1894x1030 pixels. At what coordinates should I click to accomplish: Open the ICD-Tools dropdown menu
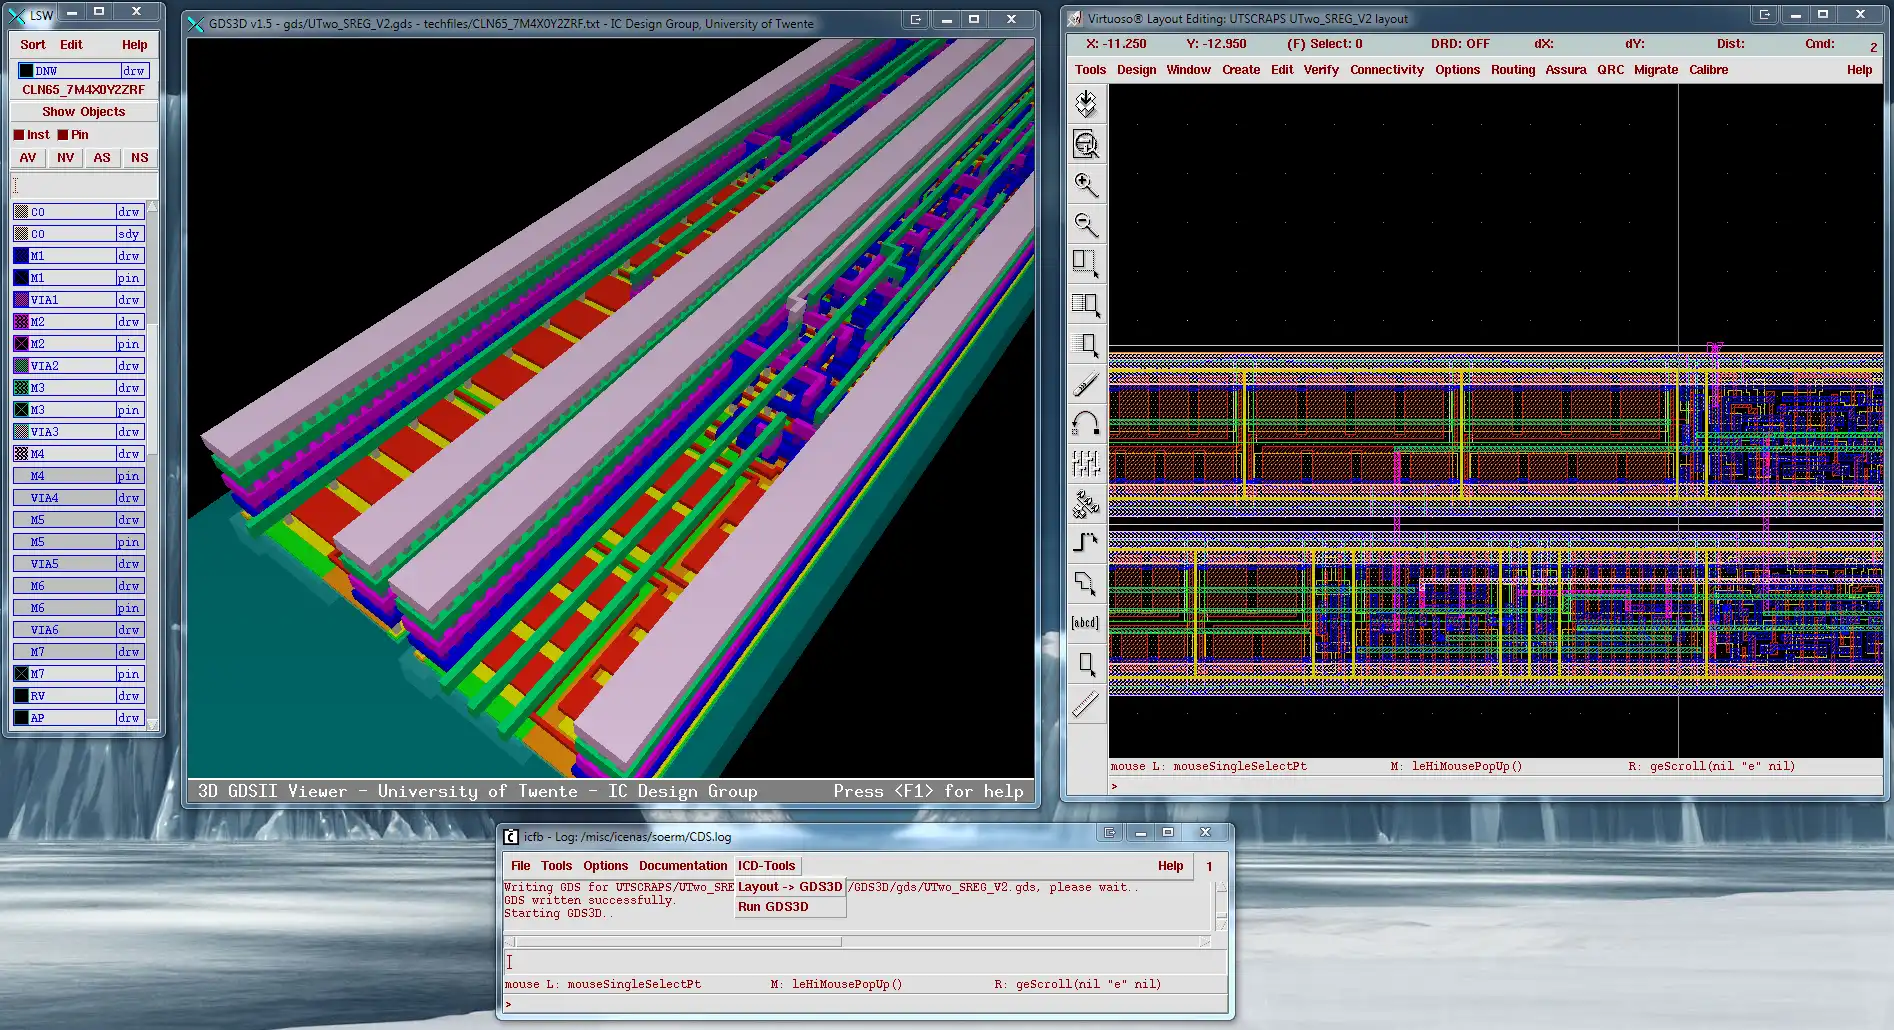(766, 866)
